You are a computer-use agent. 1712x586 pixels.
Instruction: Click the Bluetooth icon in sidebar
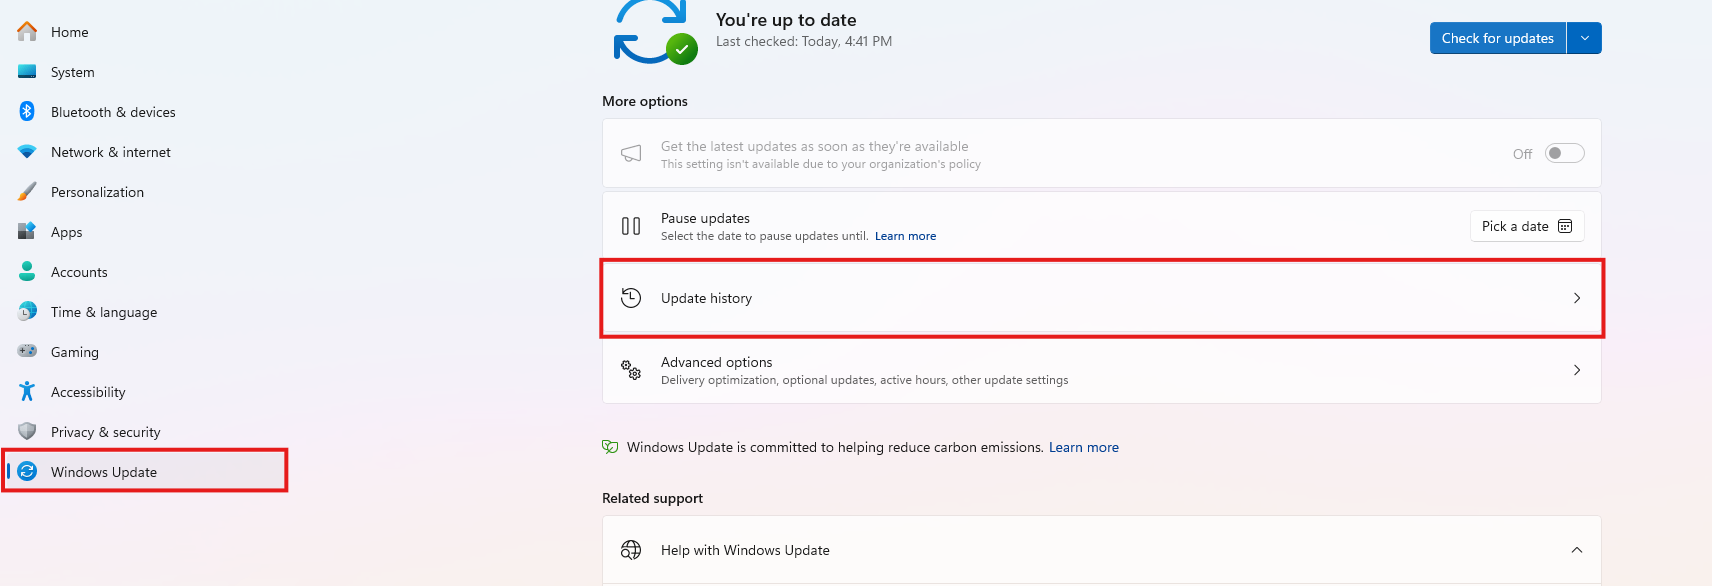[x=27, y=111]
